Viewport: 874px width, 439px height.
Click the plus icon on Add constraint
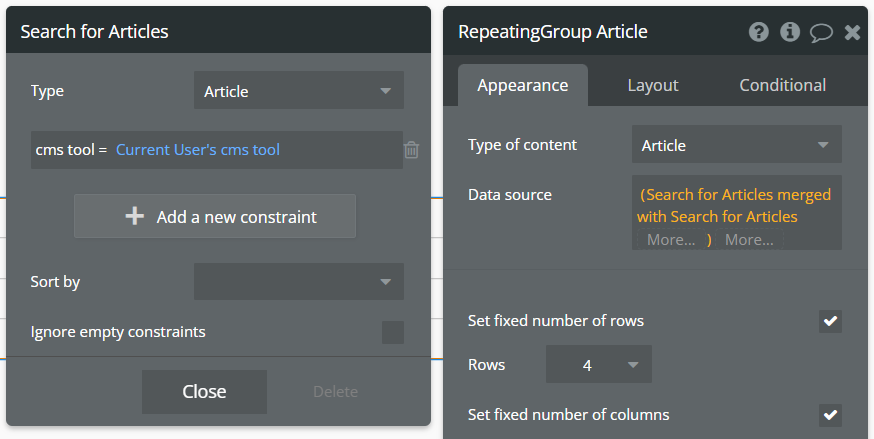click(135, 216)
